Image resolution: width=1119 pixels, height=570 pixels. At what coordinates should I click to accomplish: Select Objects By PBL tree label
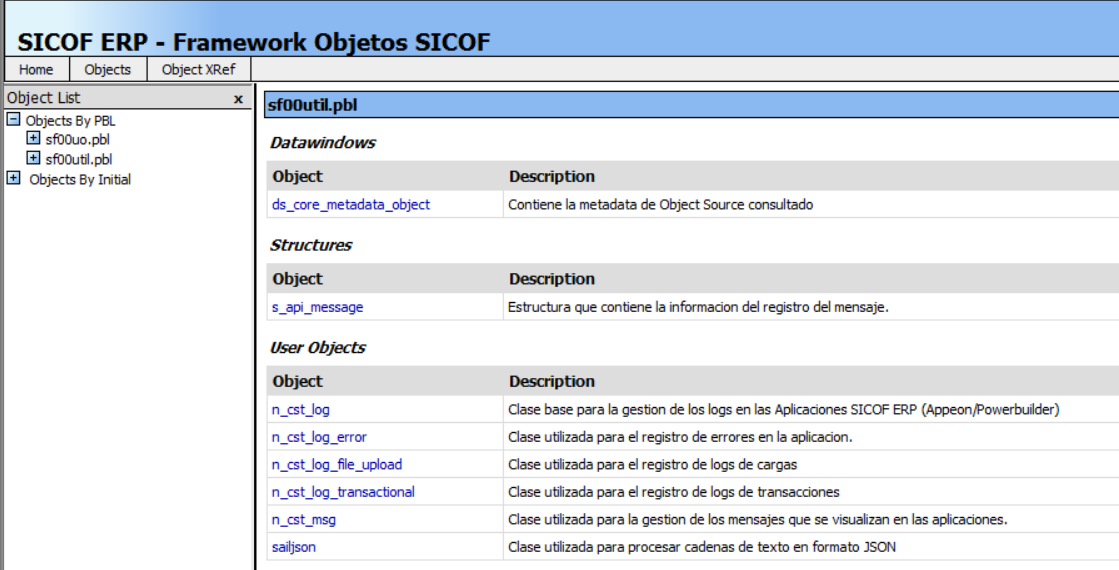[71, 121]
